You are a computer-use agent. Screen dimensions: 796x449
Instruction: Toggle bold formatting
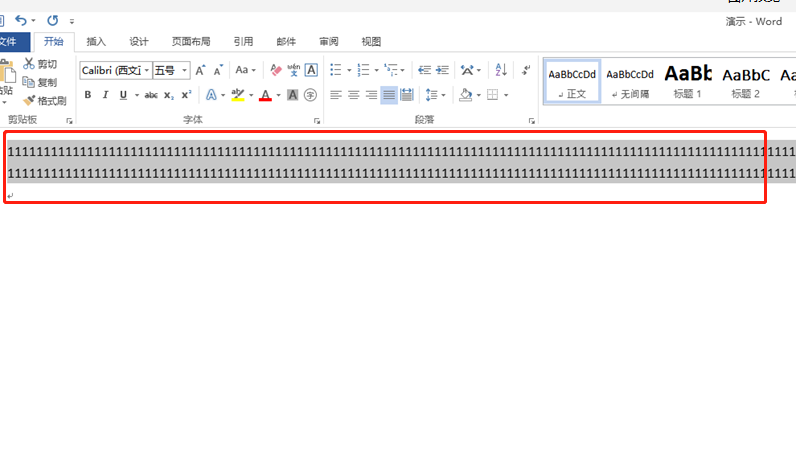tap(88, 95)
